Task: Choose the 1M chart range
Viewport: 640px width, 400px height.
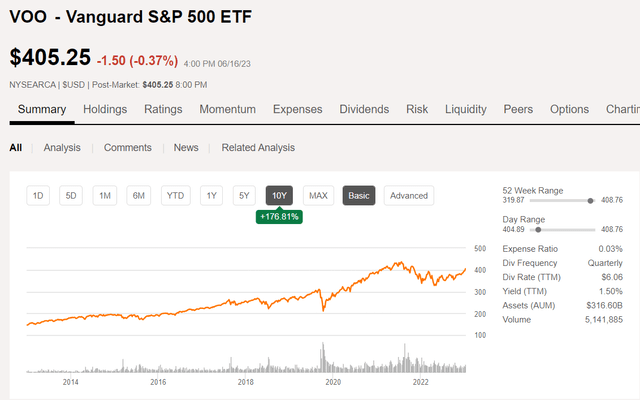Action: click(105, 196)
